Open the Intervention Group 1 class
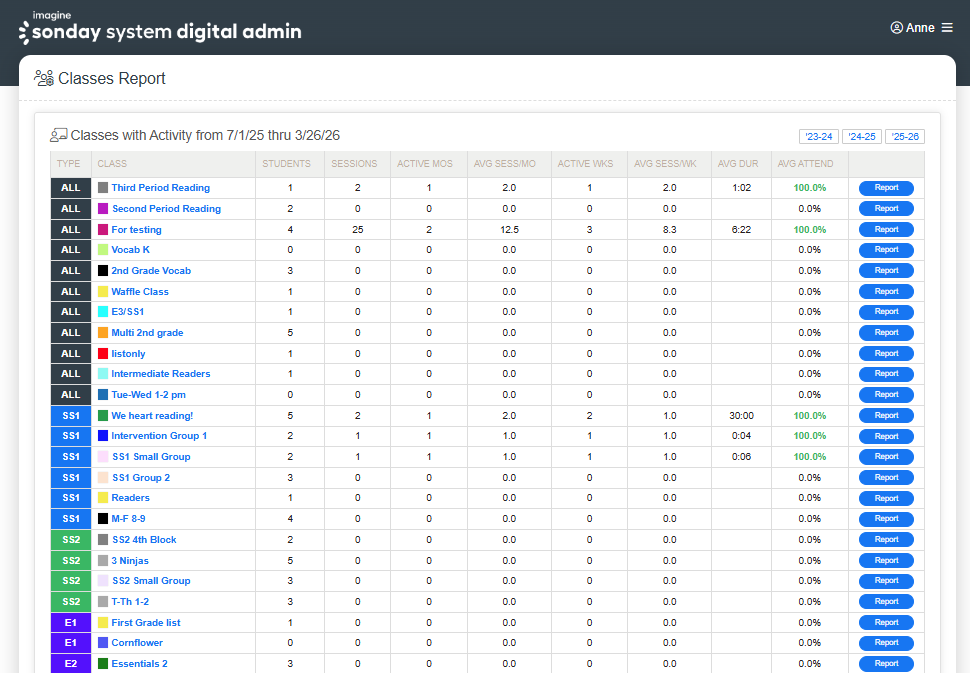This screenshot has width=970, height=673. click(159, 435)
